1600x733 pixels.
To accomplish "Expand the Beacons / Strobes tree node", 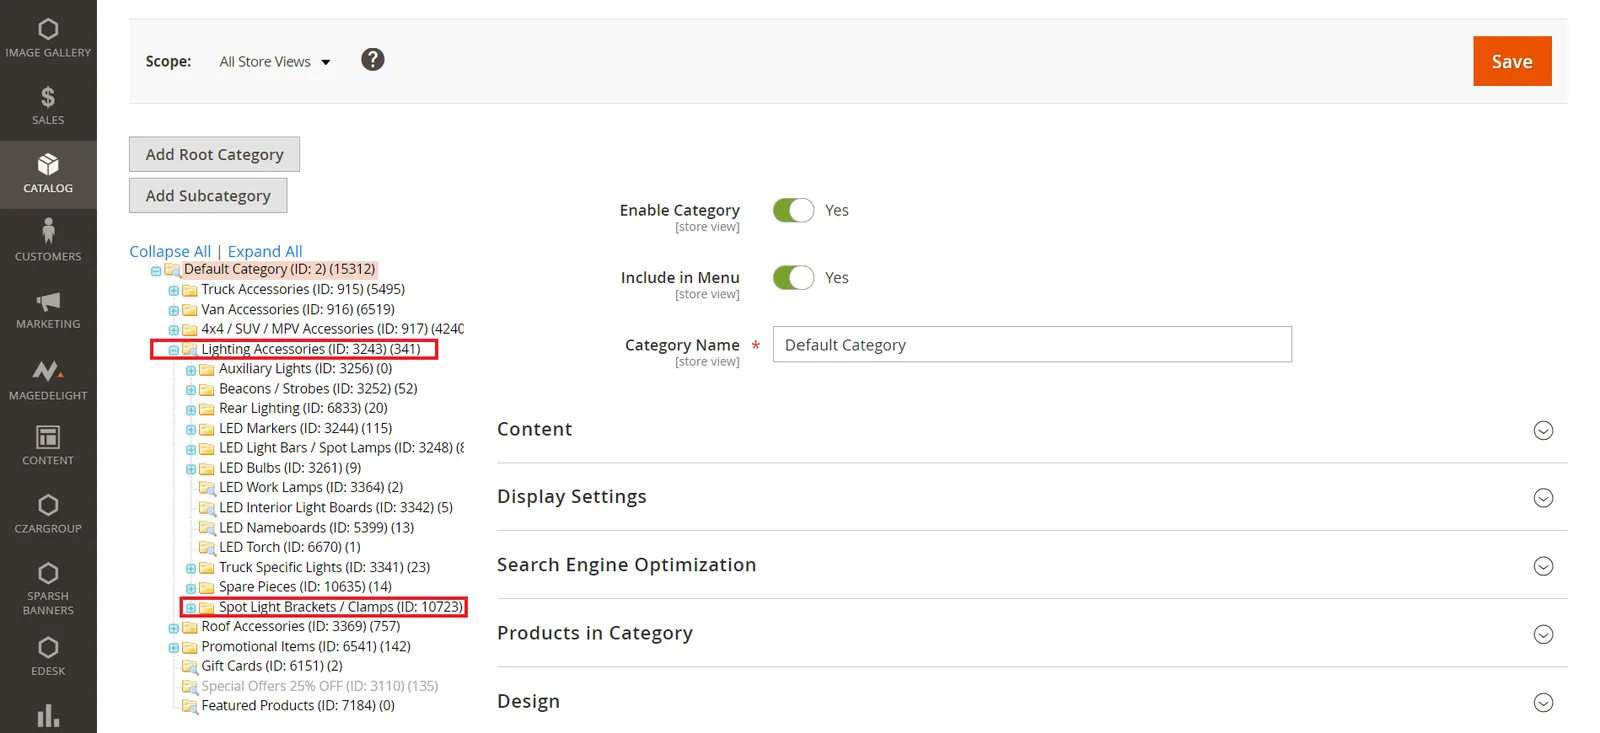I will 191,390.
